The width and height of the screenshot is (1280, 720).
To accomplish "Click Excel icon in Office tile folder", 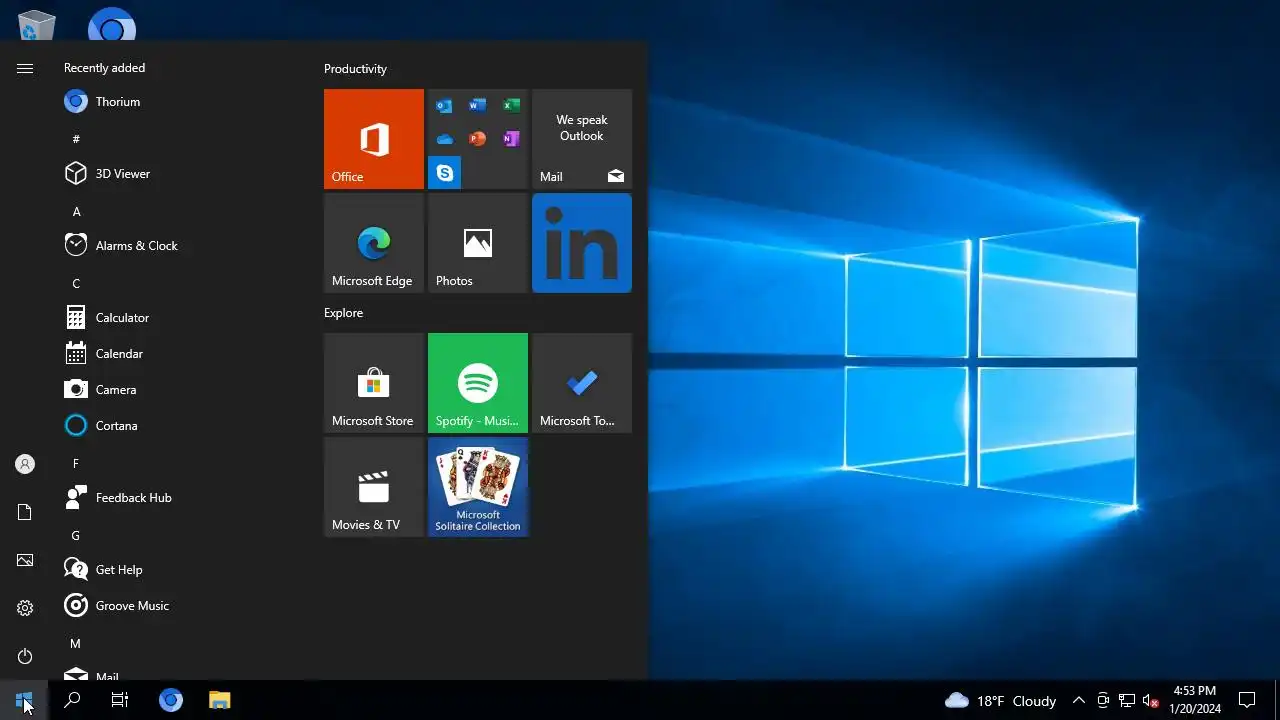I will 511,106.
